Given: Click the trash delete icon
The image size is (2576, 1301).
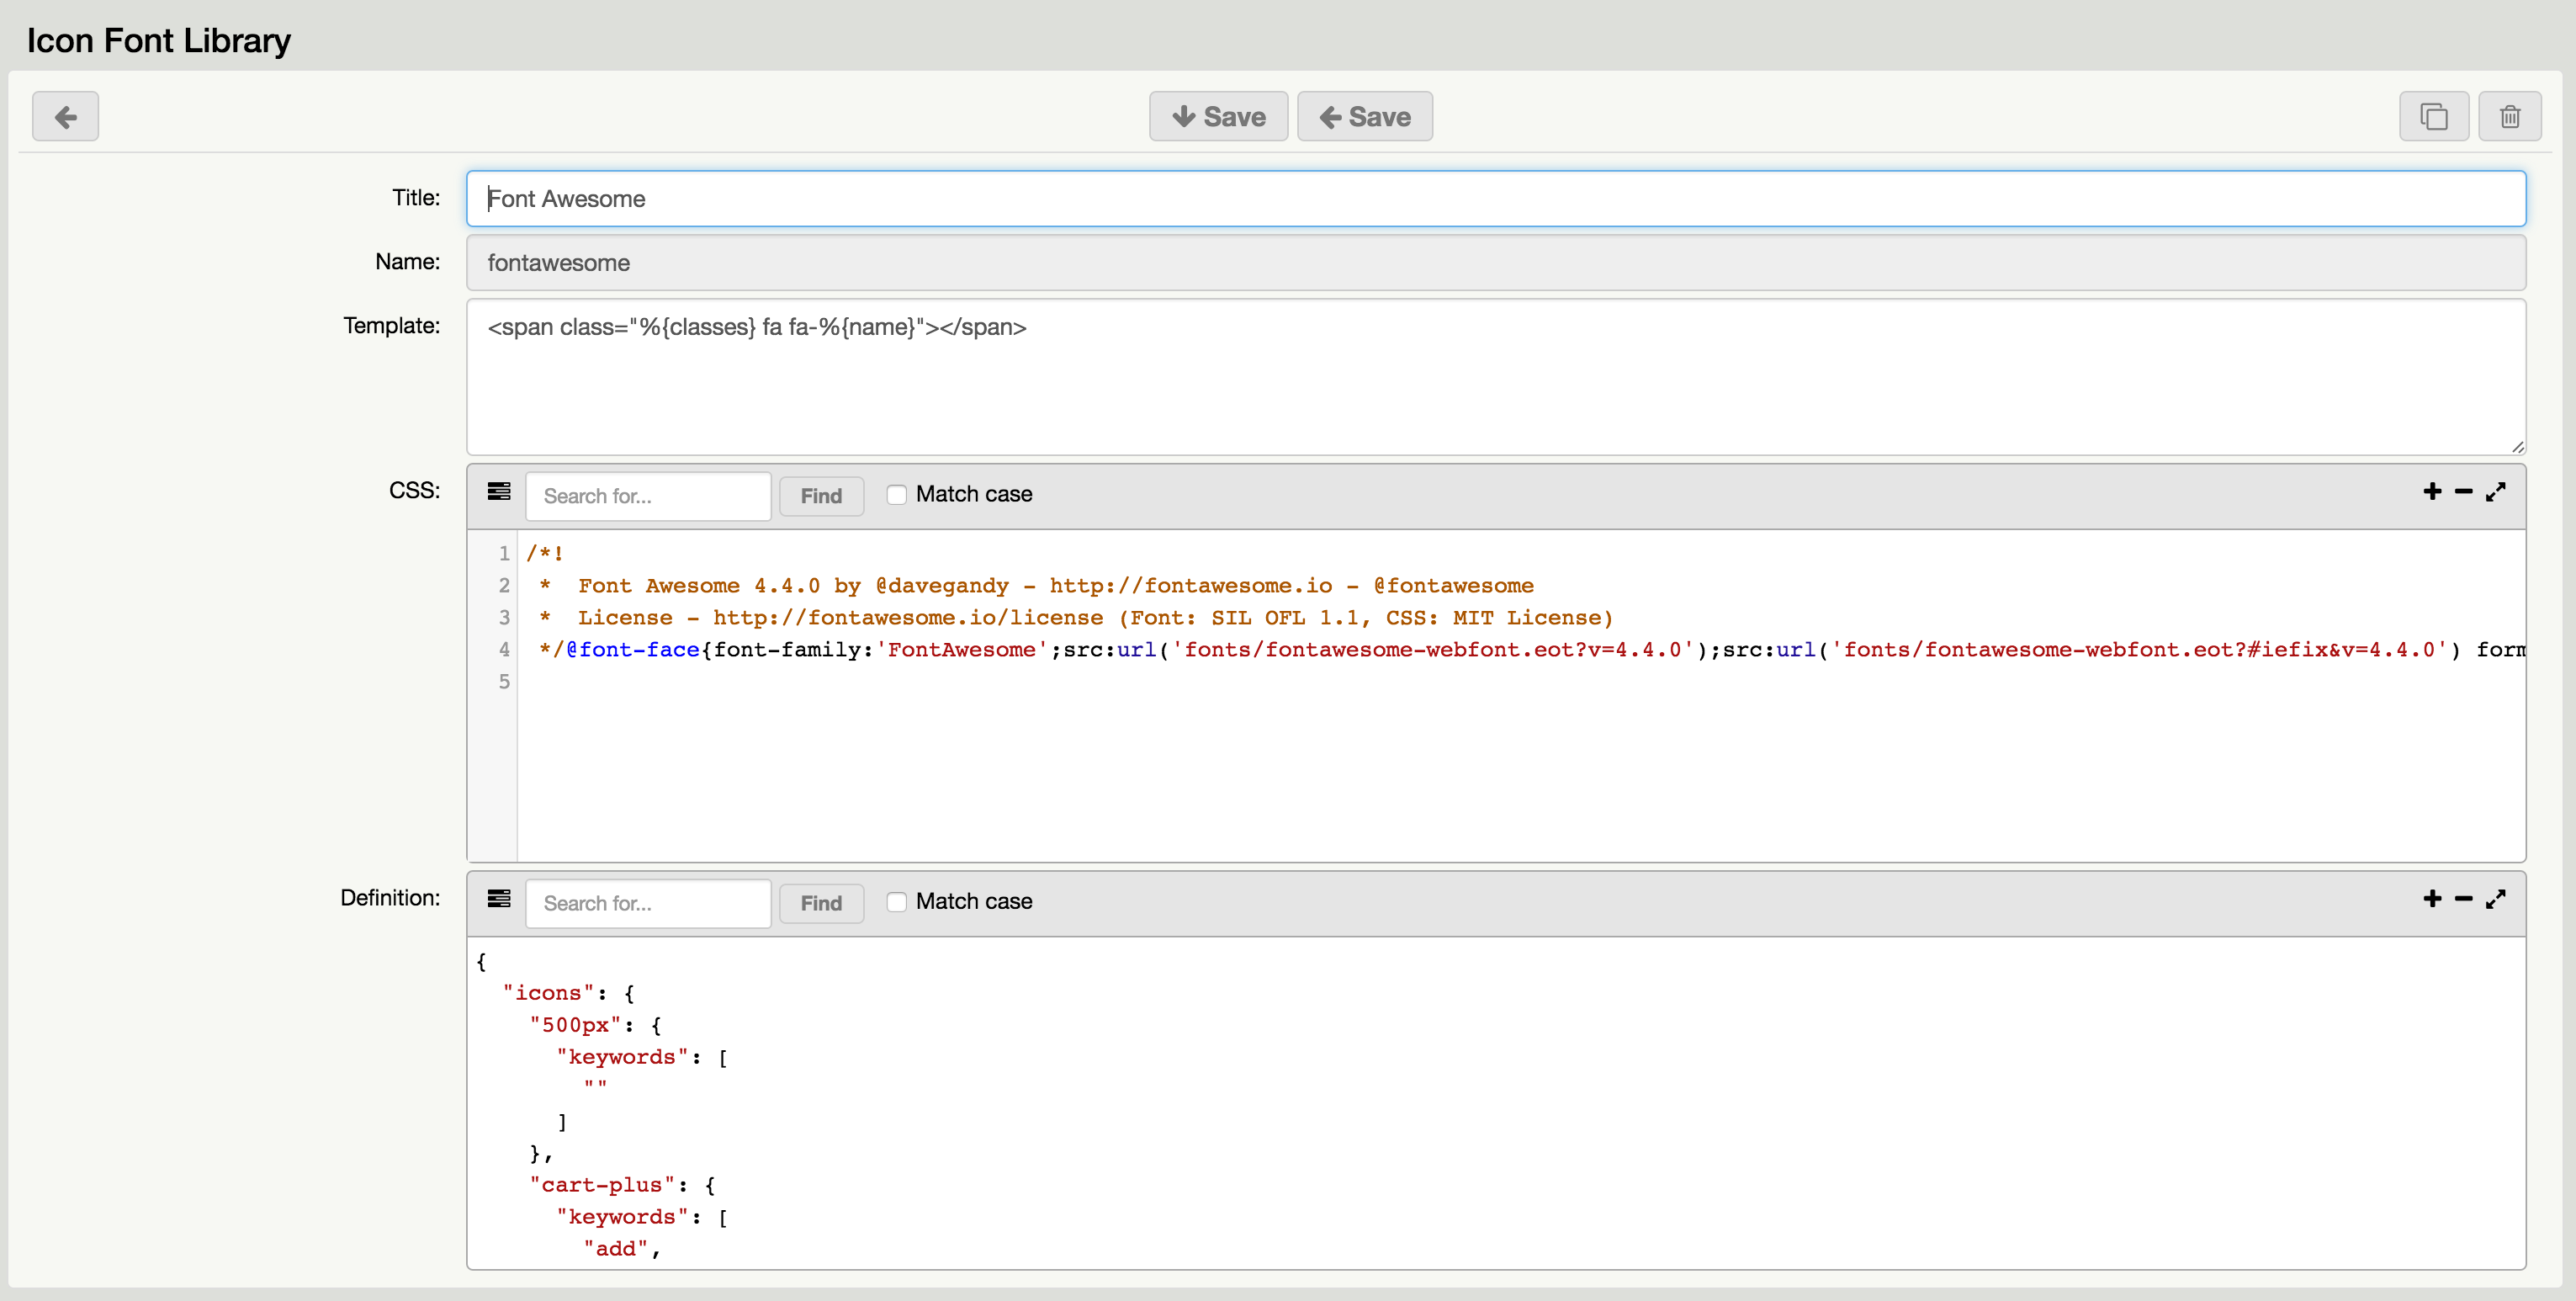Looking at the screenshot, I should tap(2509, 117).
